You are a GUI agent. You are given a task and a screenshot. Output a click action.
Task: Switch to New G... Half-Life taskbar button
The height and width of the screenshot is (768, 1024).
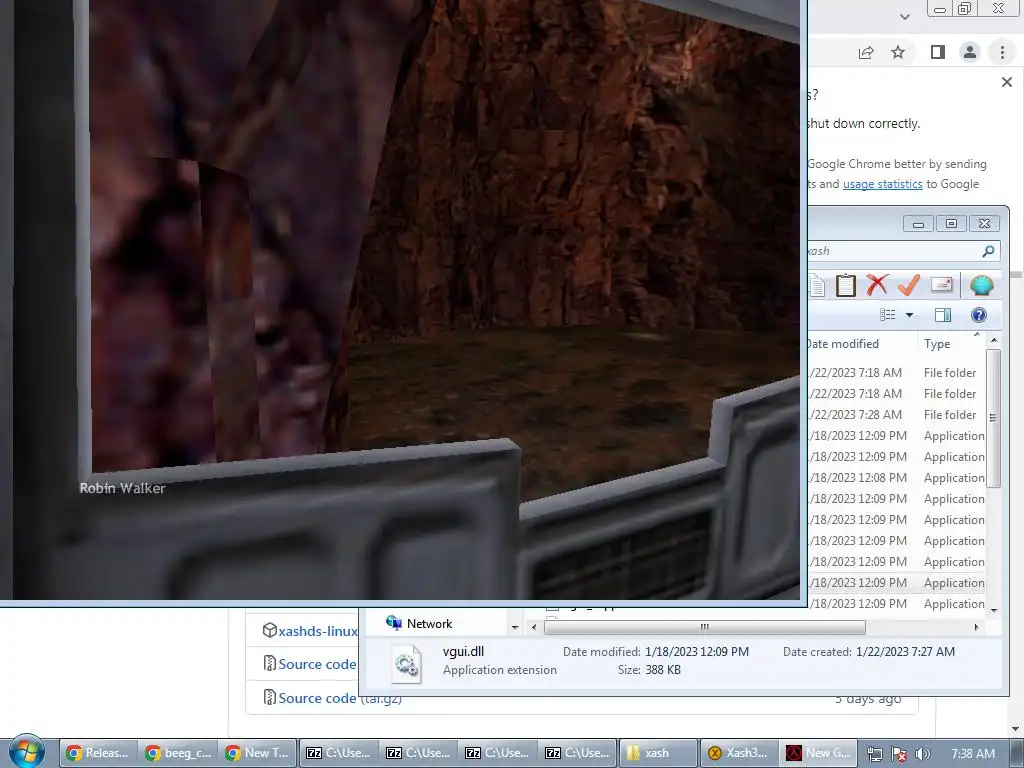click(x=818, y=753)
